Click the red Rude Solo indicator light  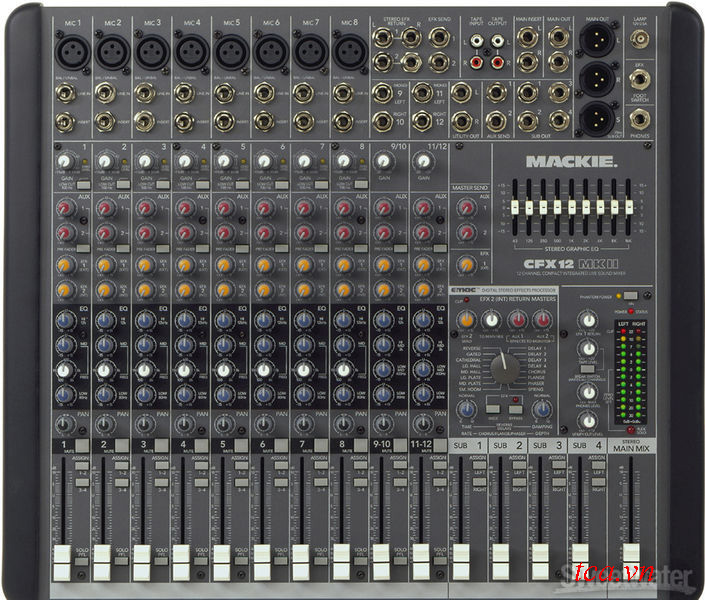coord(630,430)
